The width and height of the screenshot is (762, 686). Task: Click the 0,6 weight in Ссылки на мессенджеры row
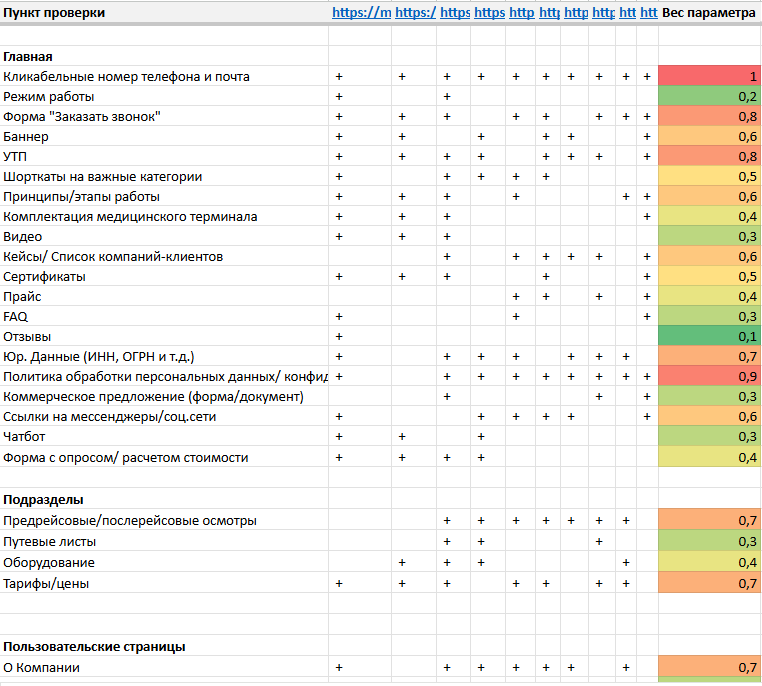click(710, 416)
